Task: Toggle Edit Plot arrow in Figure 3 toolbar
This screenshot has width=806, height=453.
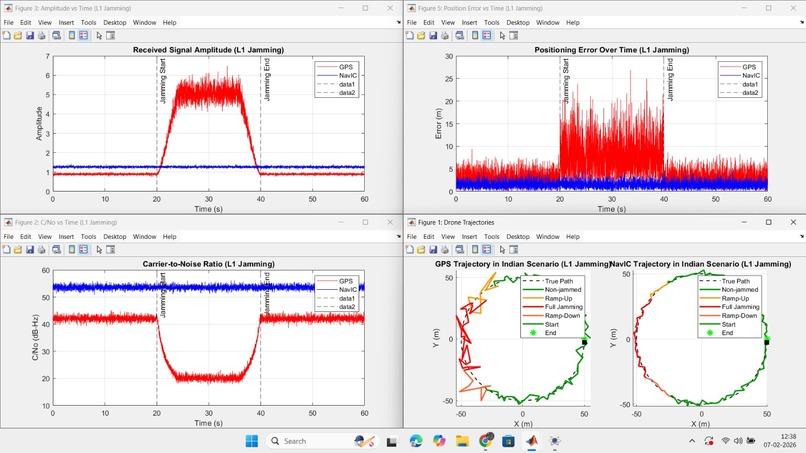Action: pos(99,35)
